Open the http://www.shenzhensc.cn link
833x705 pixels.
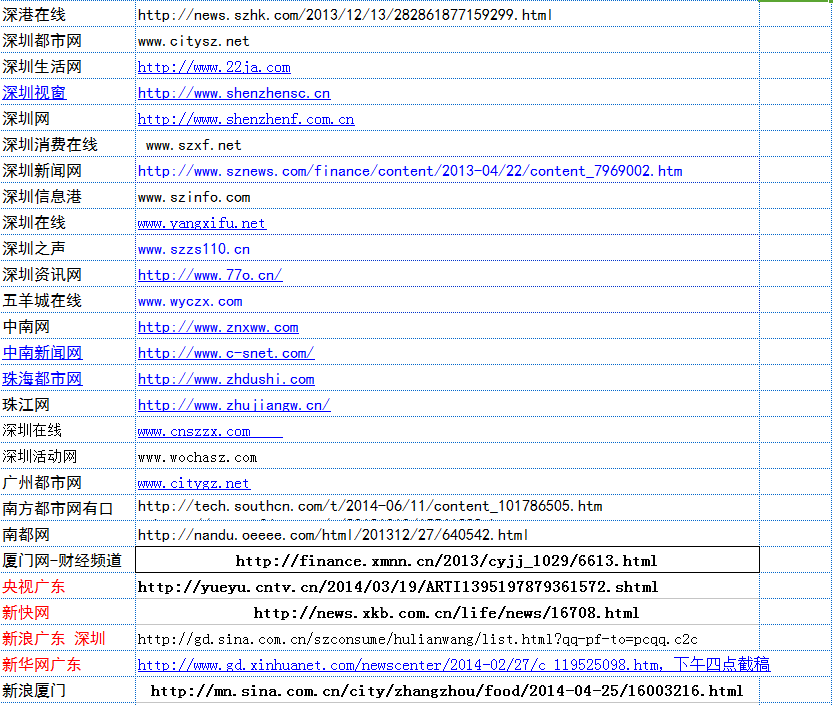tap(234, 94)
